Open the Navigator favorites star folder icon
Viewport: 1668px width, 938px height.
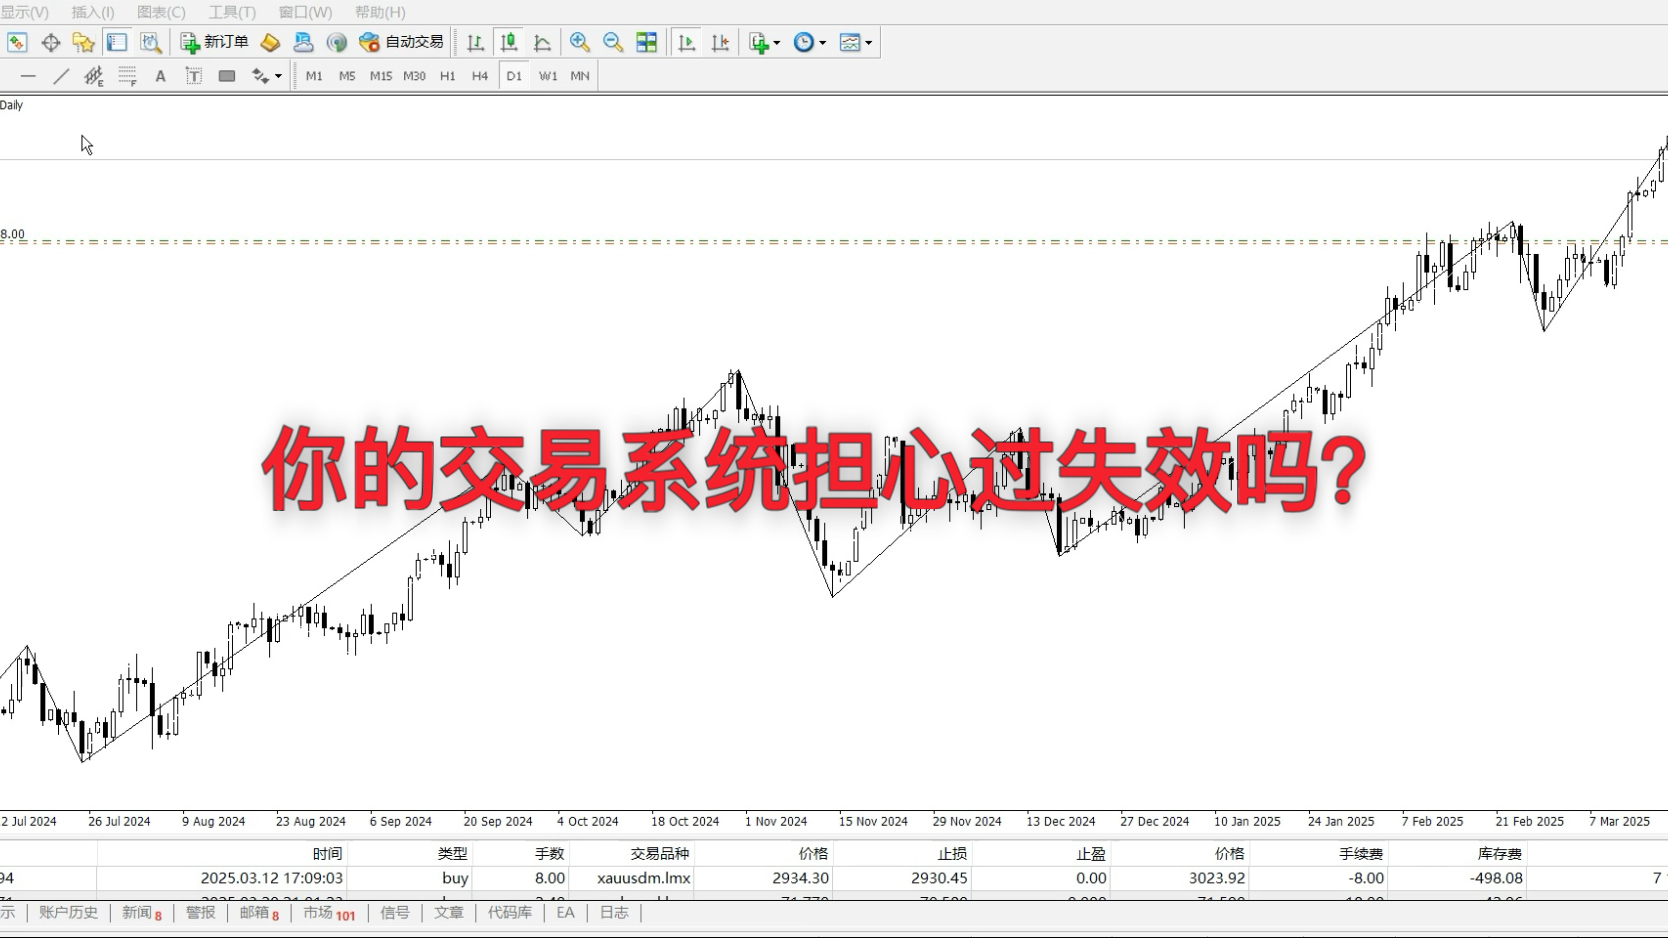click(x=84, y=42)
